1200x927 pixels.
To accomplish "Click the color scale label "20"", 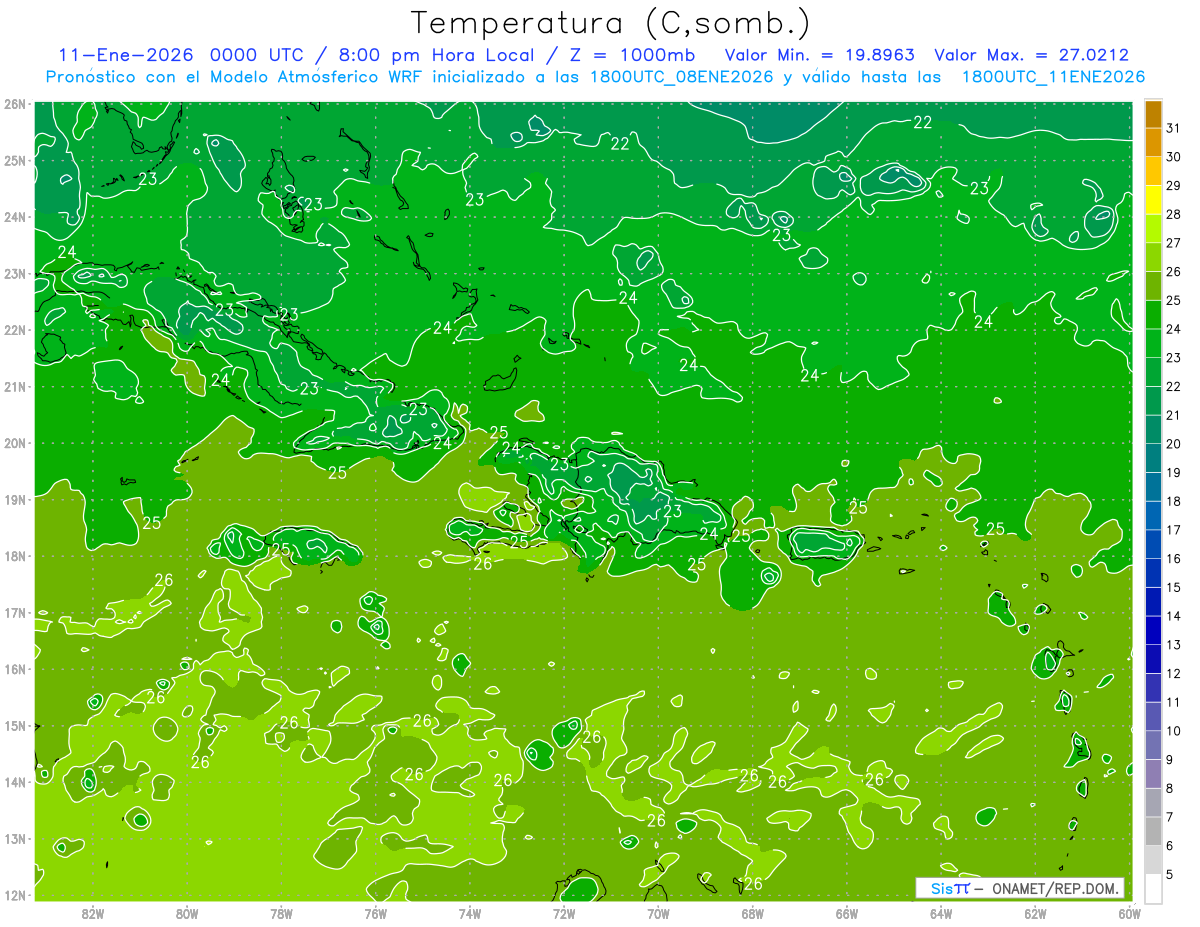I will [x=1173, y=444].
